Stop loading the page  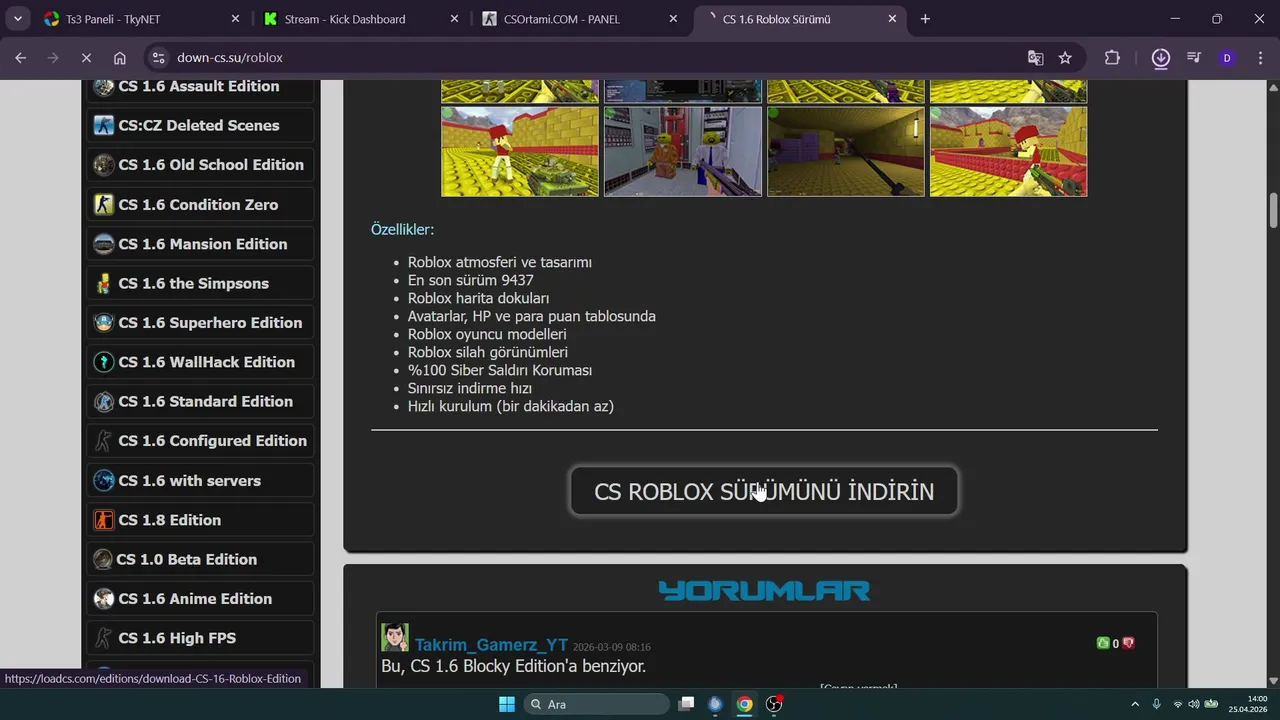pos(86,58)
